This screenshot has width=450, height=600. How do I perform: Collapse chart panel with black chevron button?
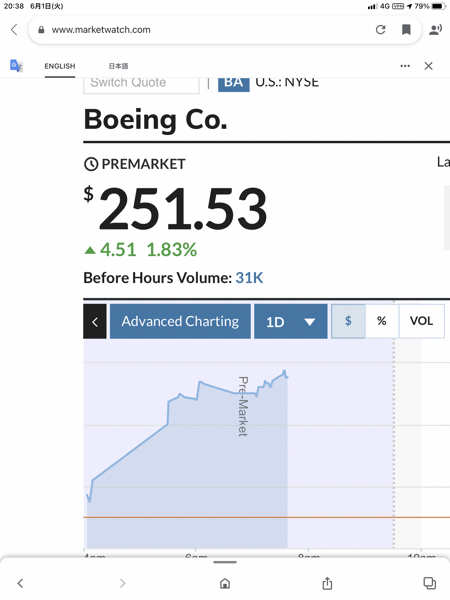[x=95, y=321]
